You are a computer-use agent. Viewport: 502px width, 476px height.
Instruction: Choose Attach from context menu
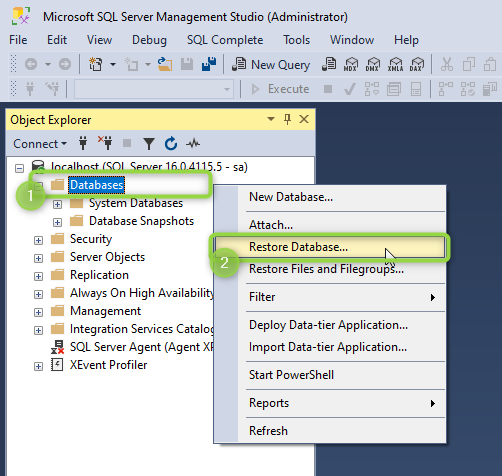pos(330,225)
